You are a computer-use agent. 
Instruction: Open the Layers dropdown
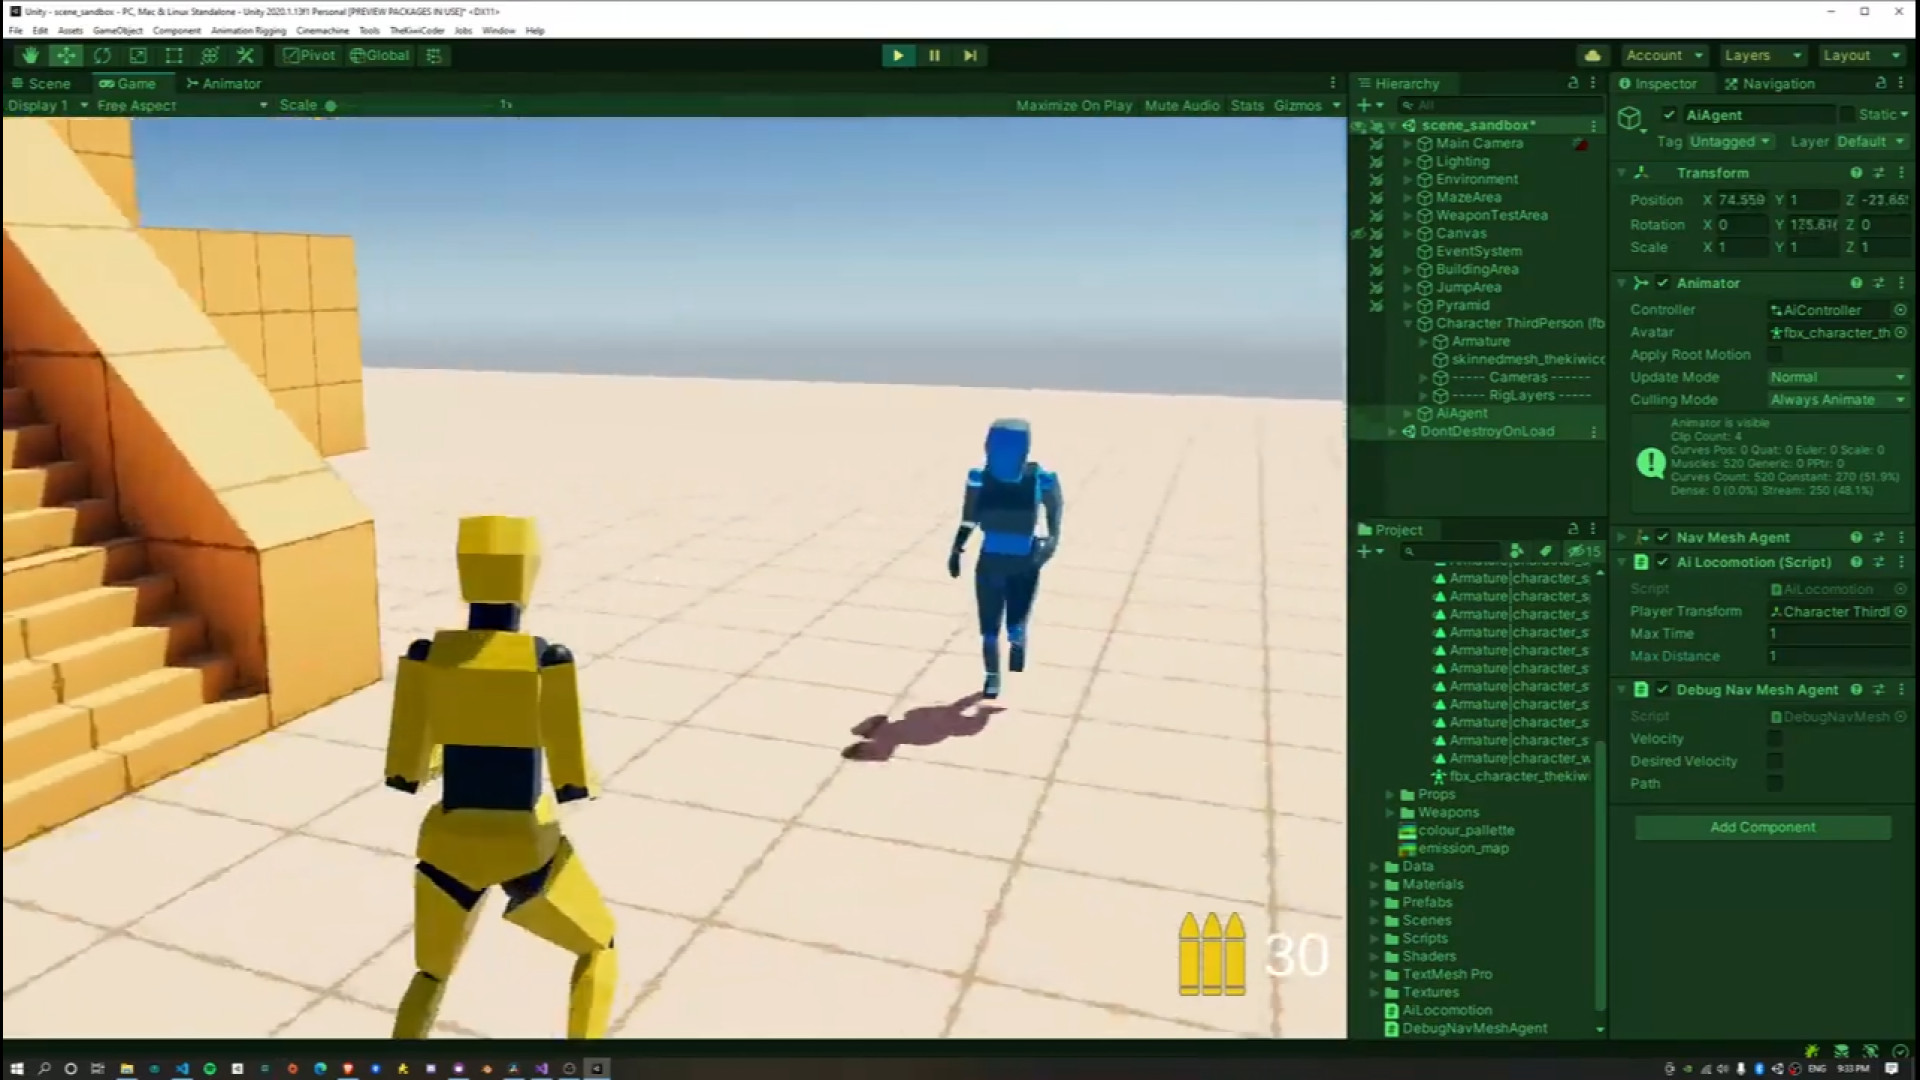click(x=1762, y=56)
